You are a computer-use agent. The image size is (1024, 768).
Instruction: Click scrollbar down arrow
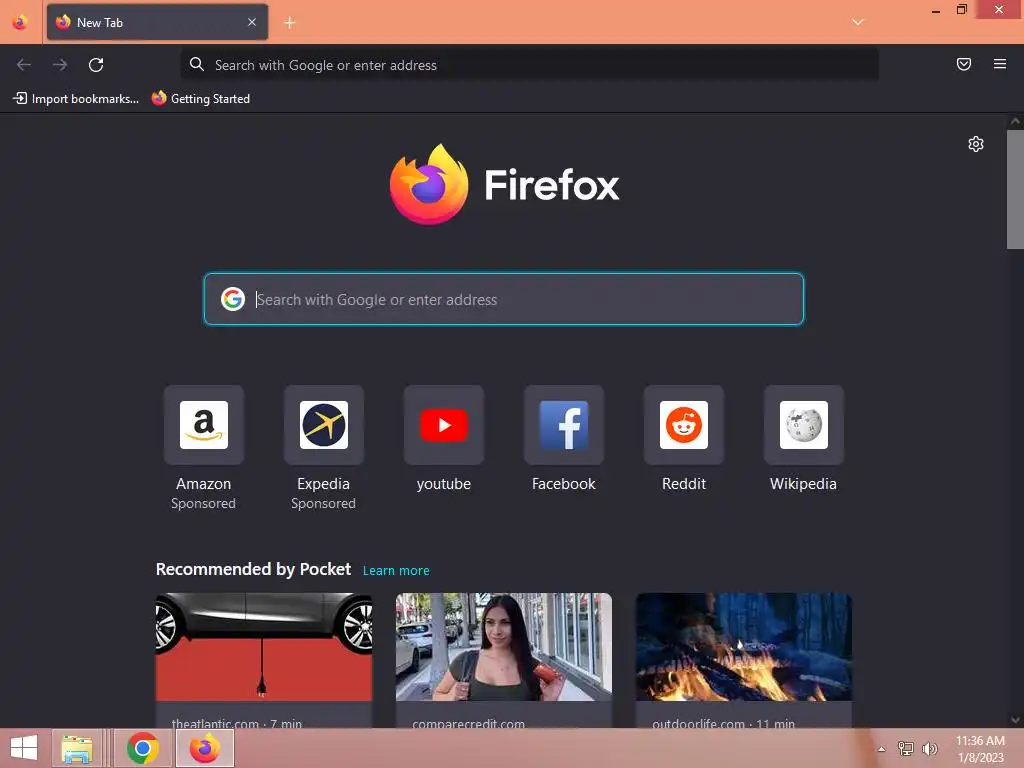(x=1015, y=720)
